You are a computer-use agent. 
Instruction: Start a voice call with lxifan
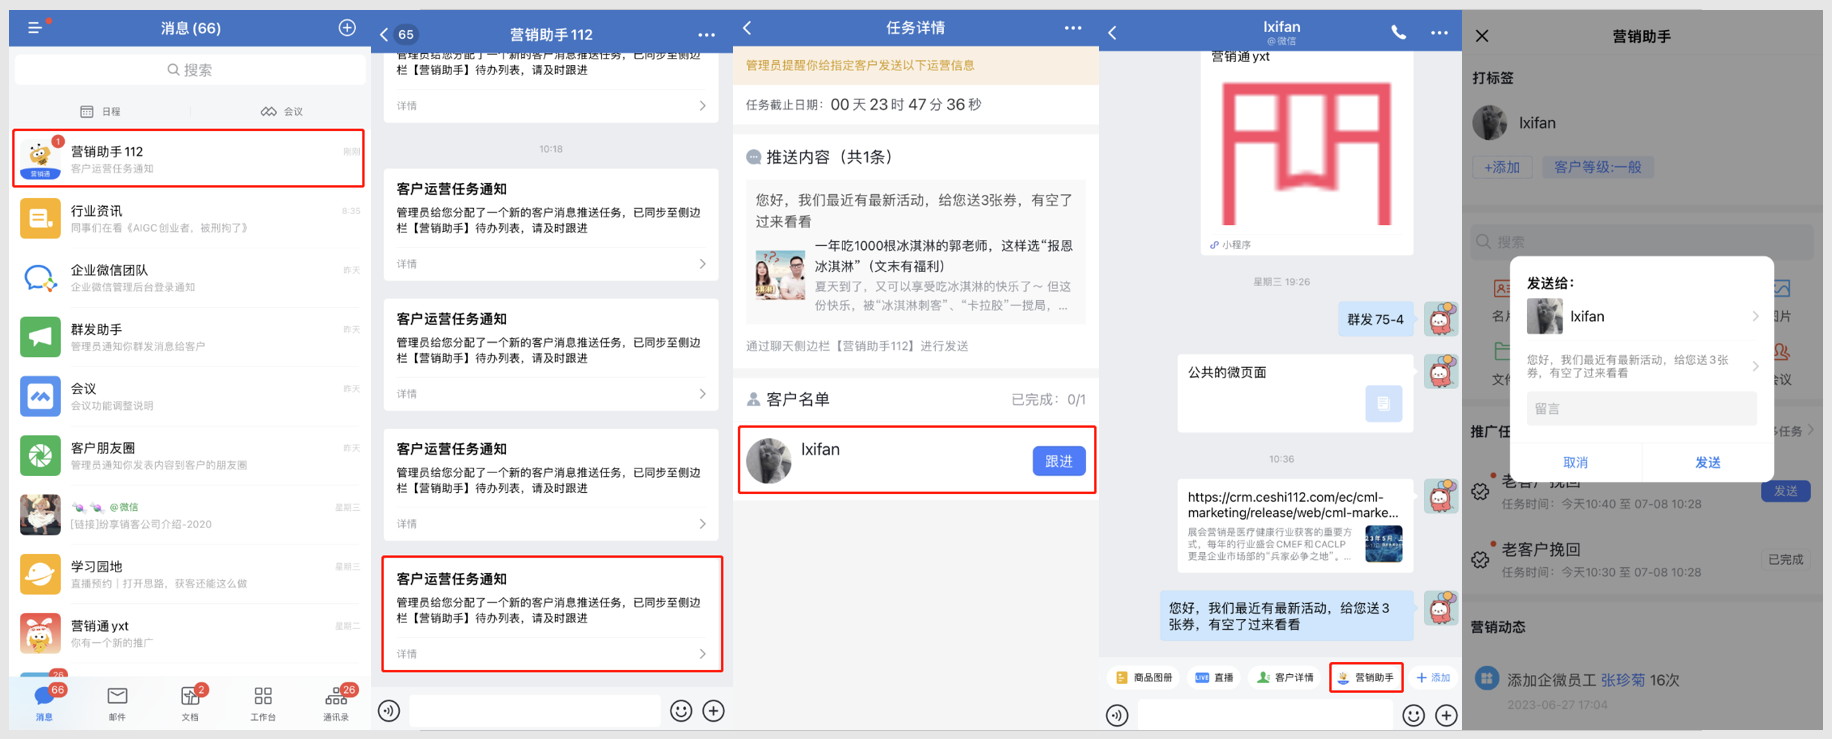(1398, 33)
